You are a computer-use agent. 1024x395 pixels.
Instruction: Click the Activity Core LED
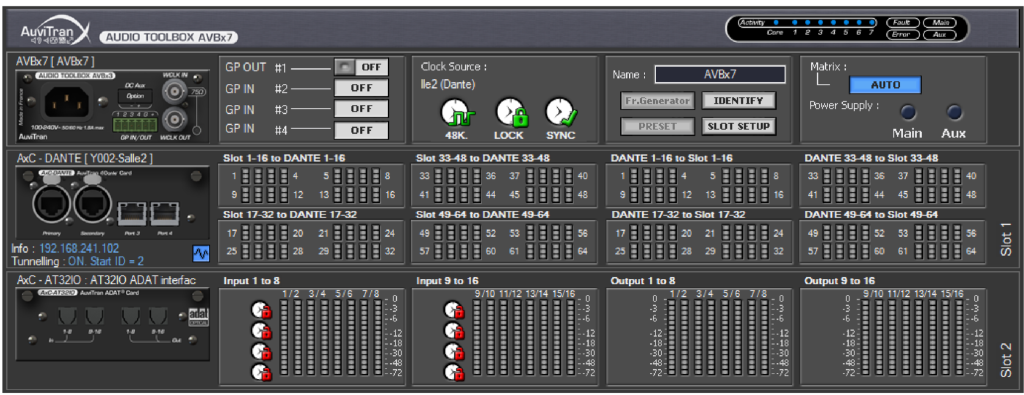pos(776,22)
